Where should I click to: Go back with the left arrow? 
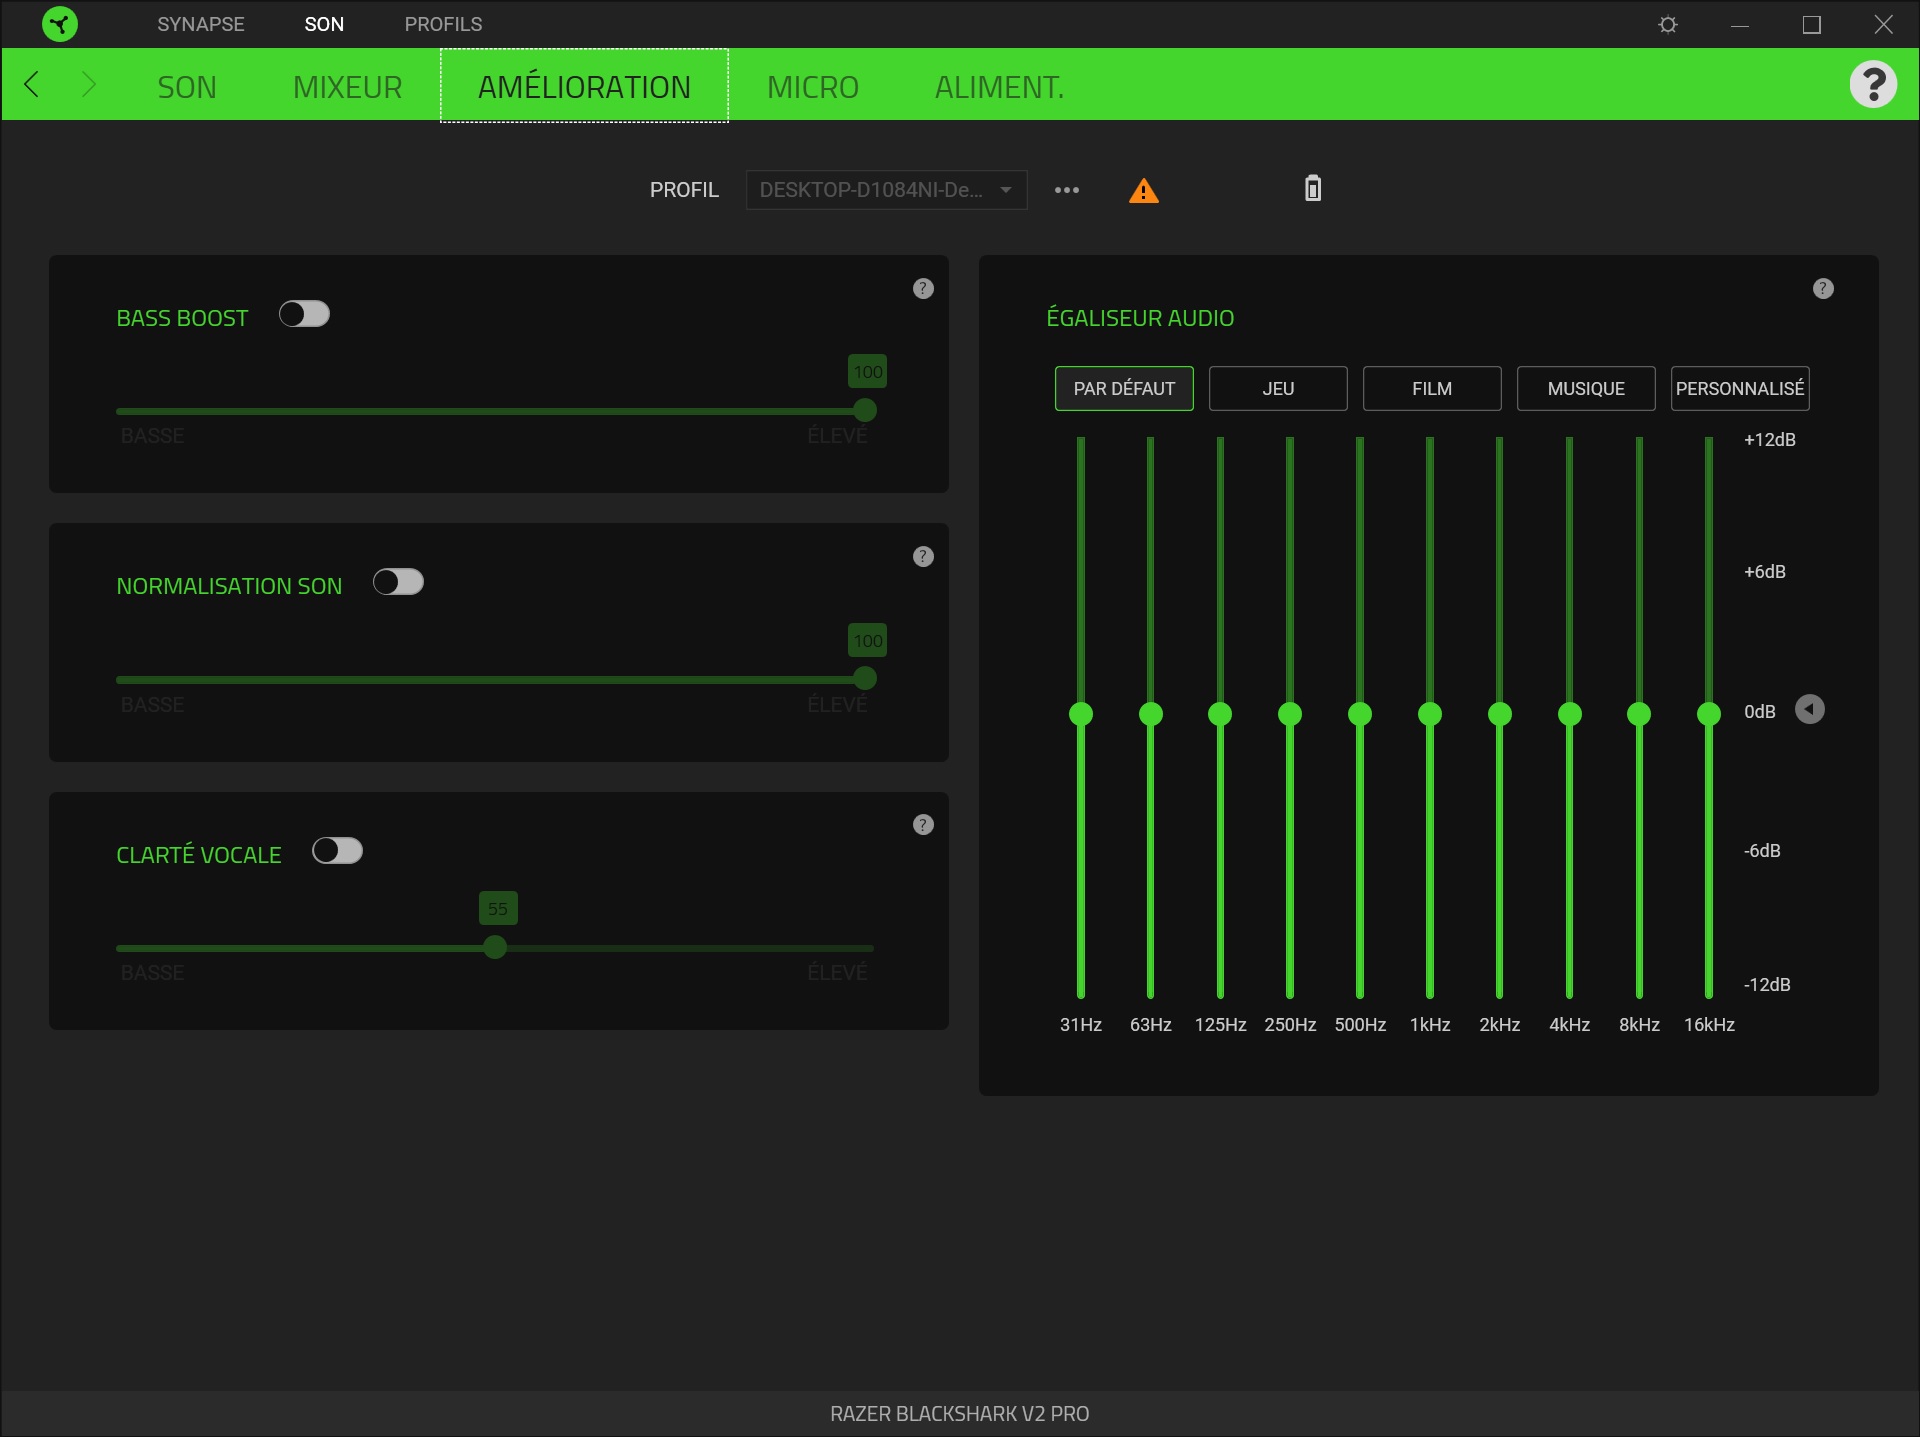coord(32,85)
